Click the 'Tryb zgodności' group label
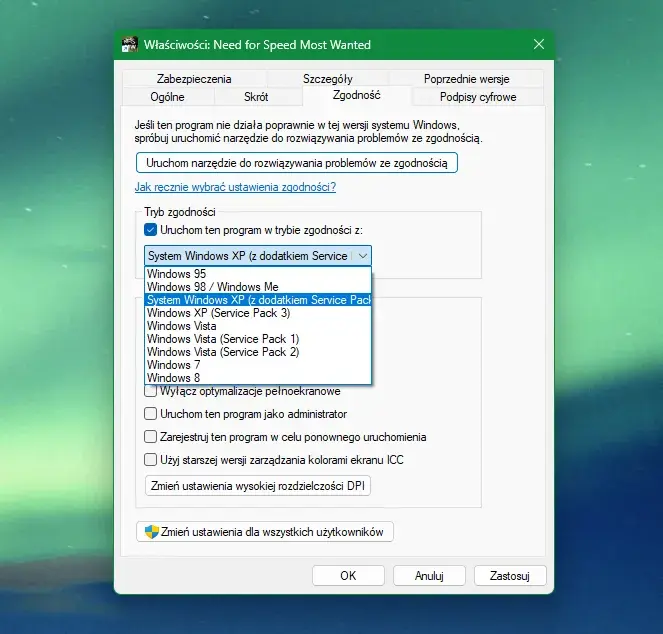Screen dimensions: 663x634 click(x=180, y=212)
